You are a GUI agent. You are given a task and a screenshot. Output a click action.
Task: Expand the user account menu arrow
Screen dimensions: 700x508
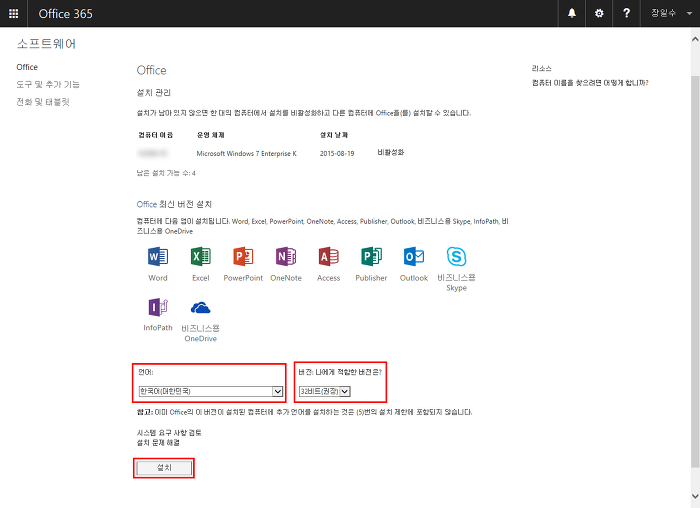689,13
